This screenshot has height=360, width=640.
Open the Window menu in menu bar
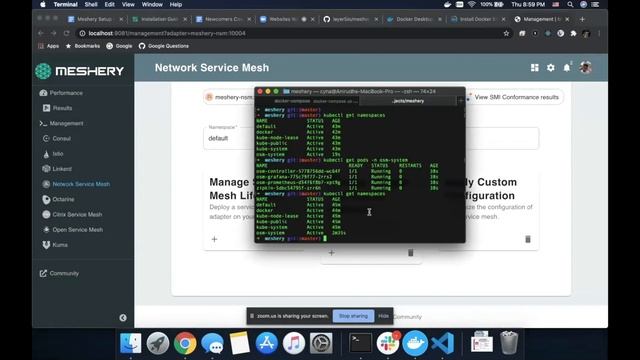pos(152,4)
